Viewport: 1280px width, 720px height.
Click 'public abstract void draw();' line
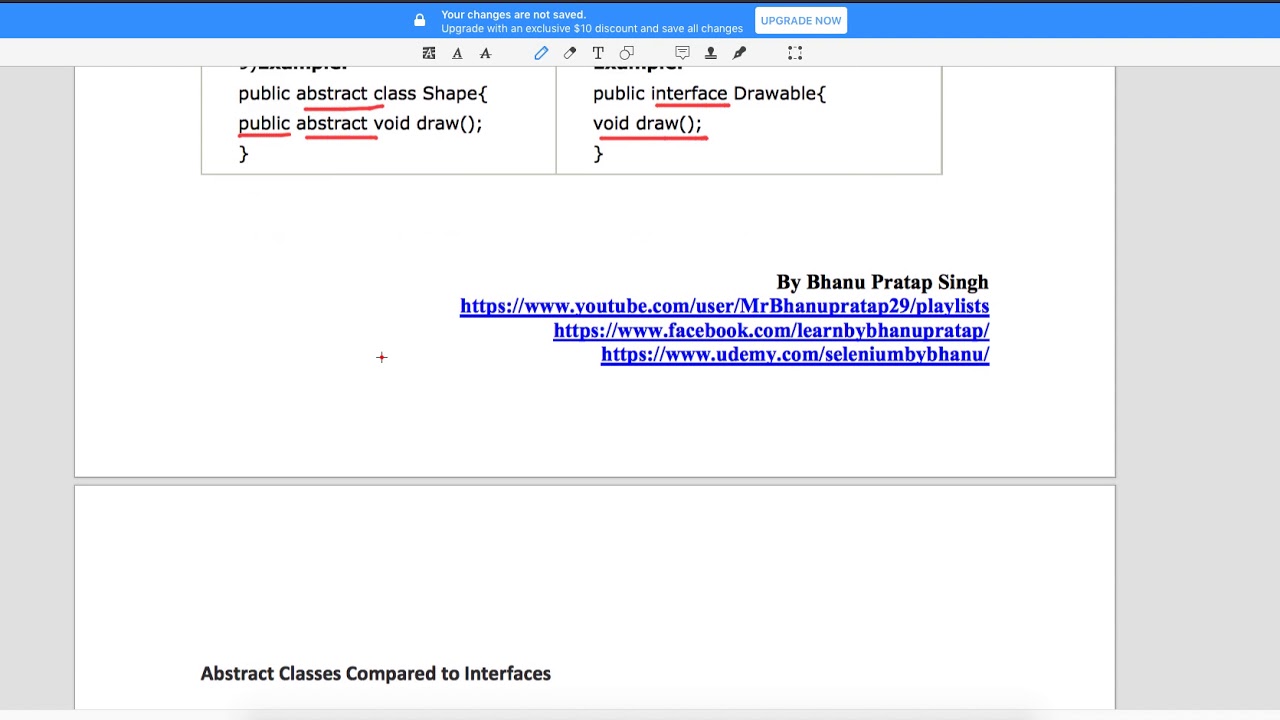coord(360,123)
